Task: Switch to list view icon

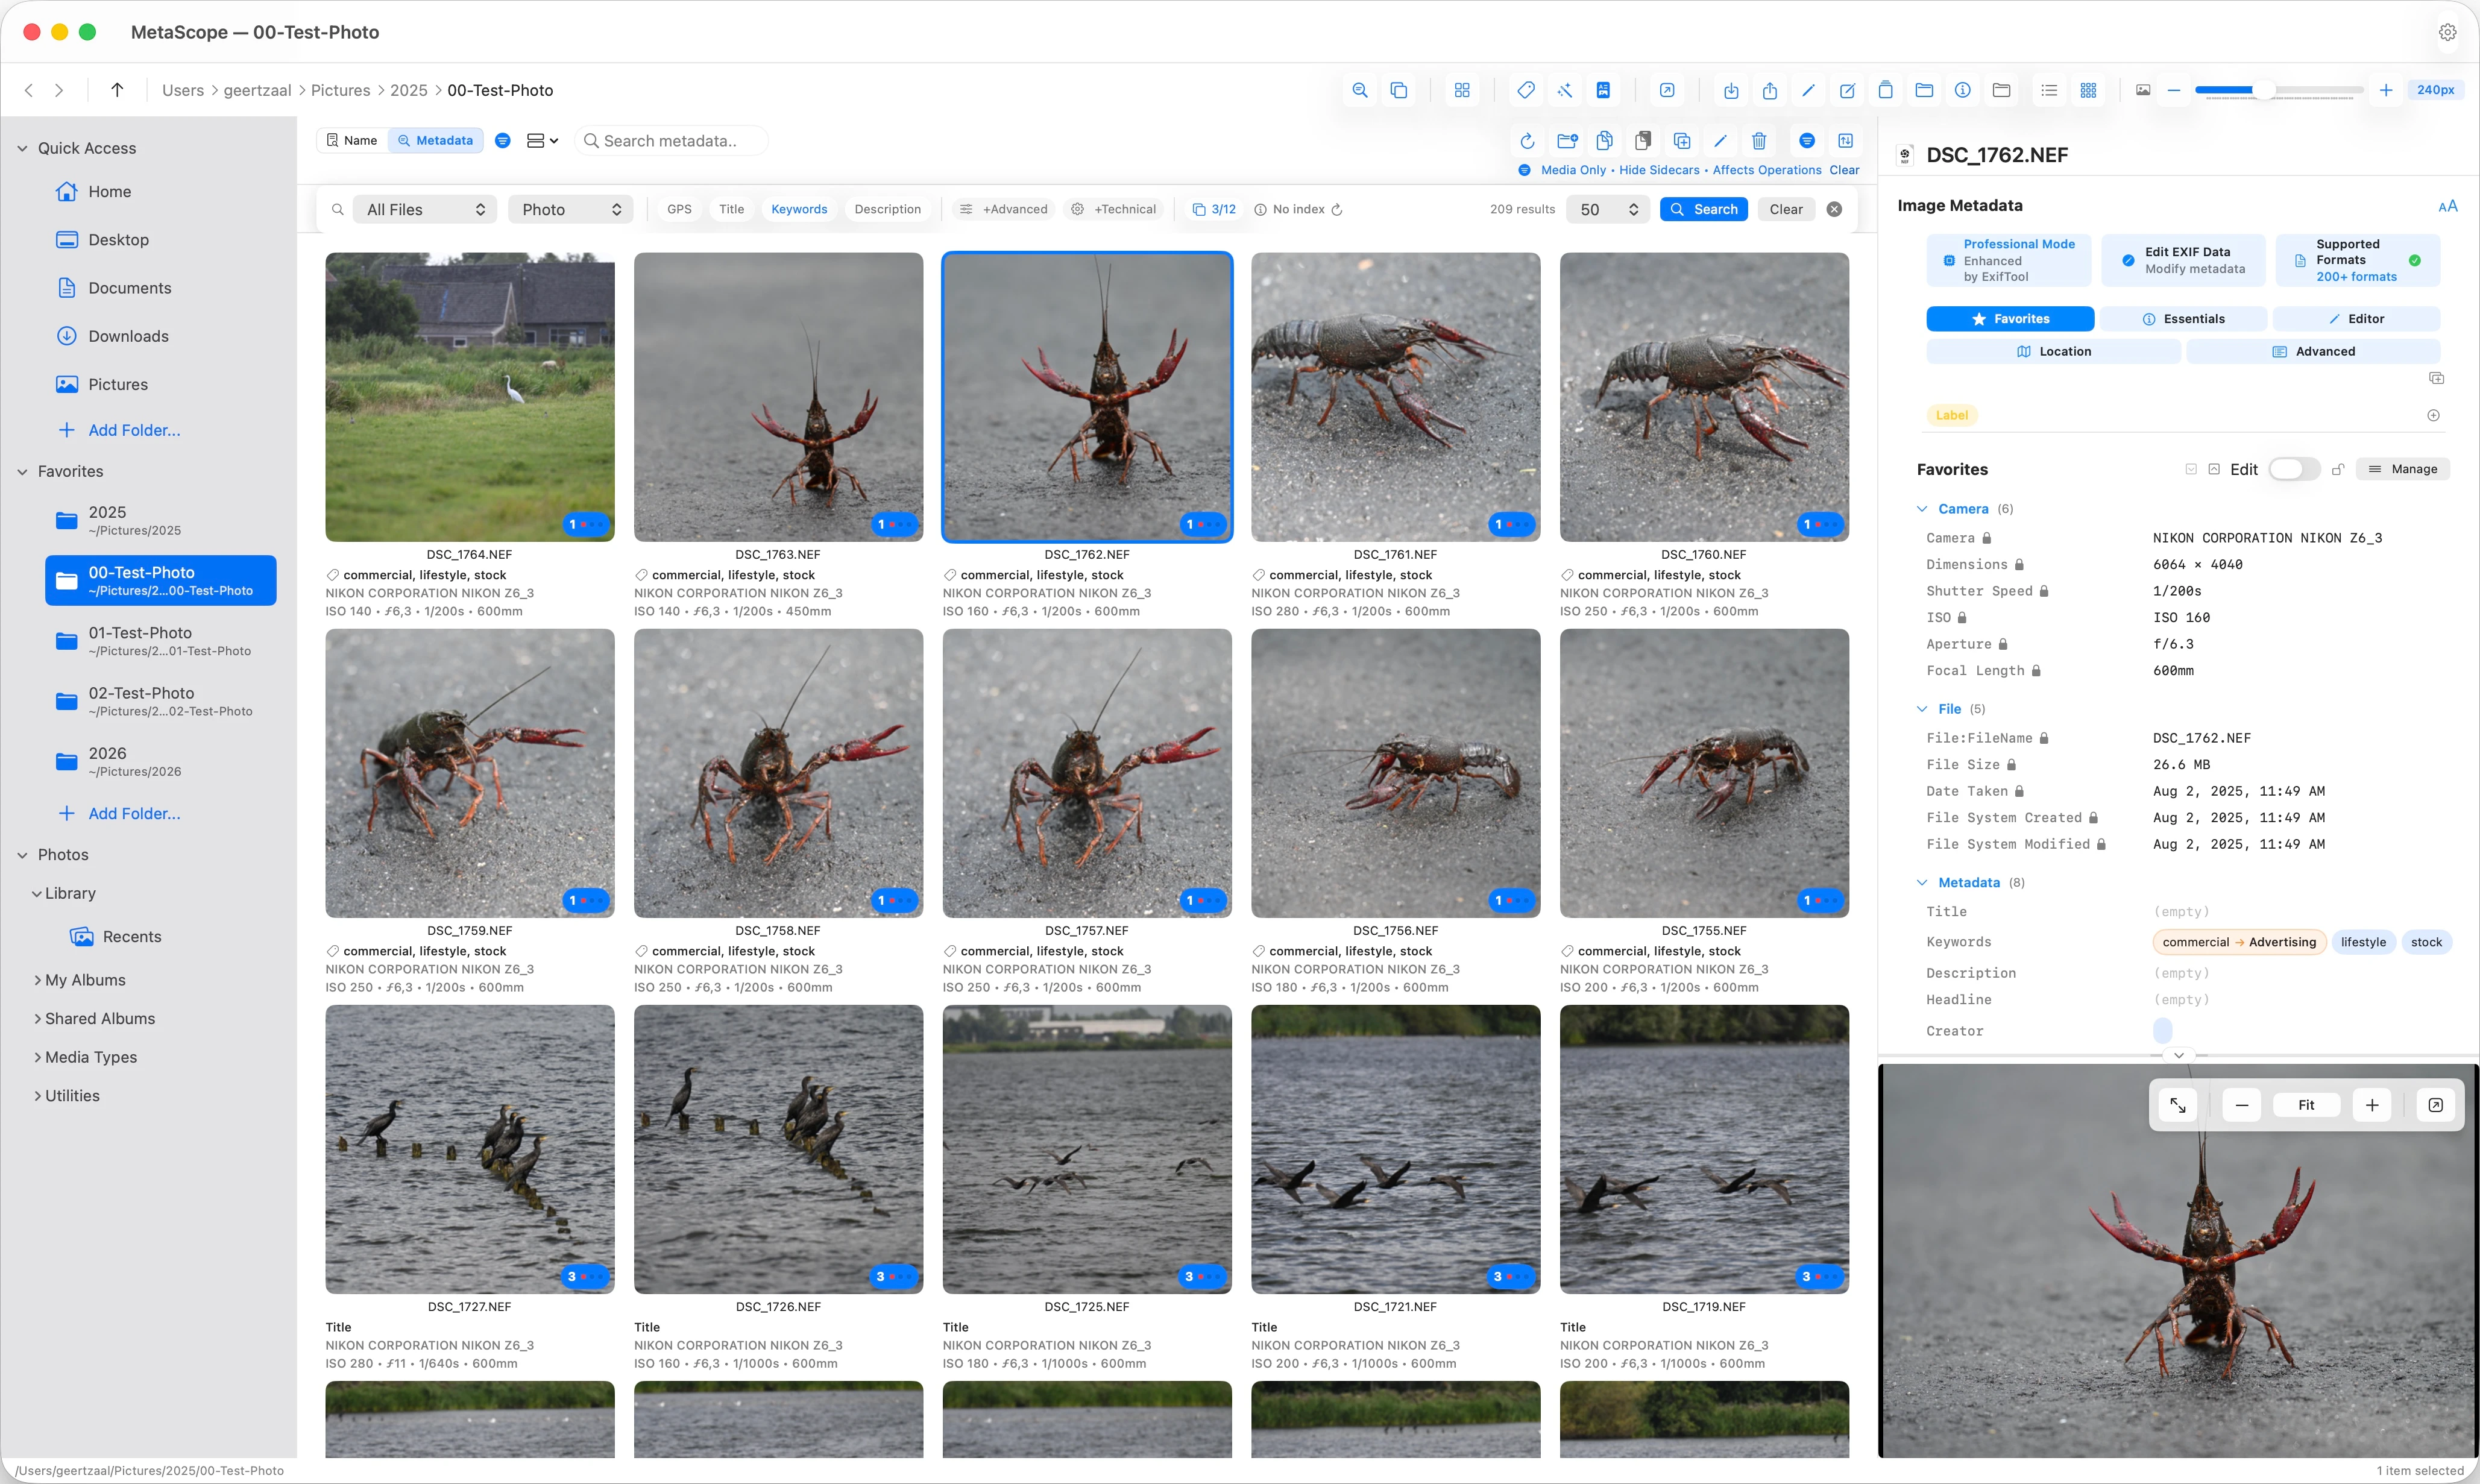Action: [x=2049, y=90]
